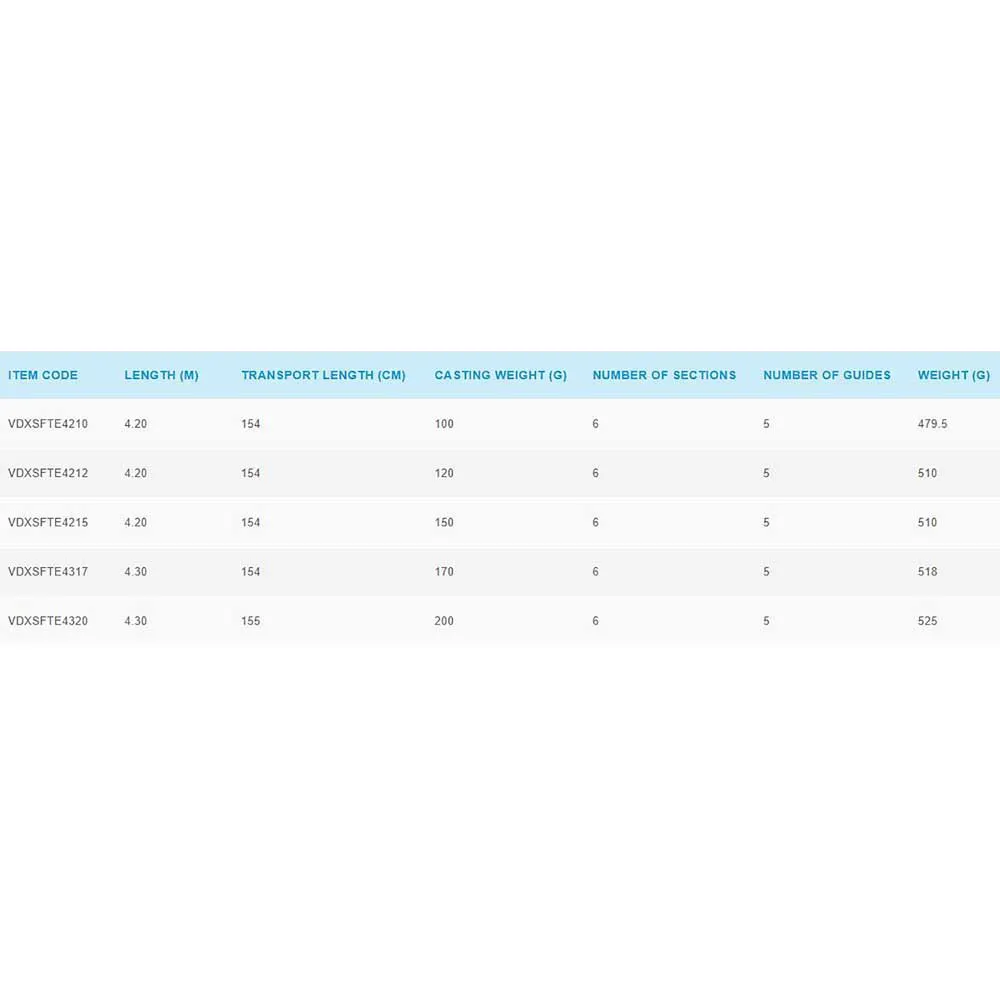Choose item code VDXSFTE4317
Screen dimensions: 1000x1000
click(x=48, y=572)
